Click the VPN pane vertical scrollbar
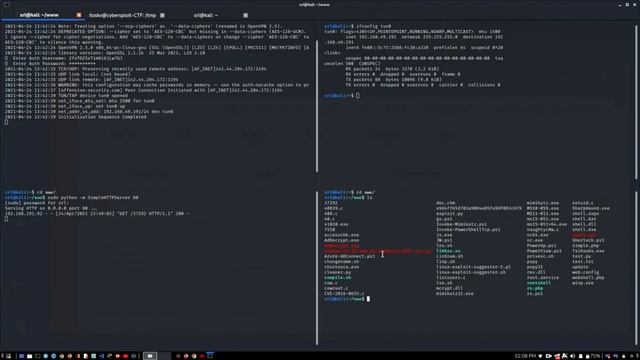The height and width of the screenshot is (360, 640). tap(317, 106)
